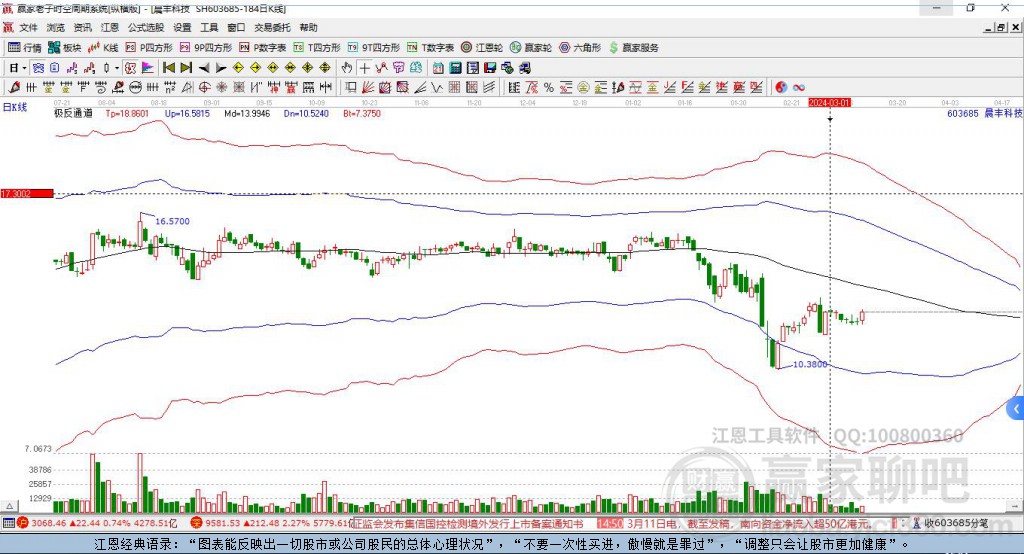Open the 交易委托 menu

coord(272,27)
